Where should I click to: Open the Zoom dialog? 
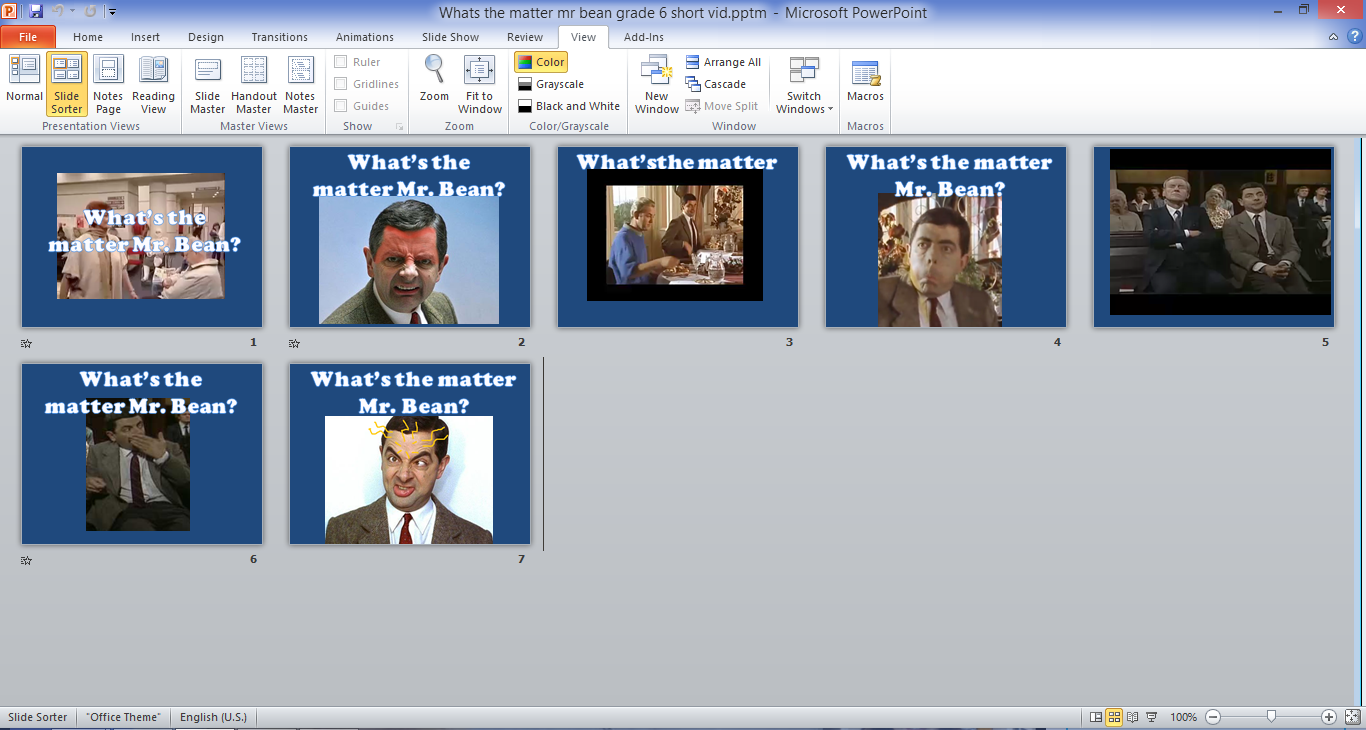tap(434, 80)
